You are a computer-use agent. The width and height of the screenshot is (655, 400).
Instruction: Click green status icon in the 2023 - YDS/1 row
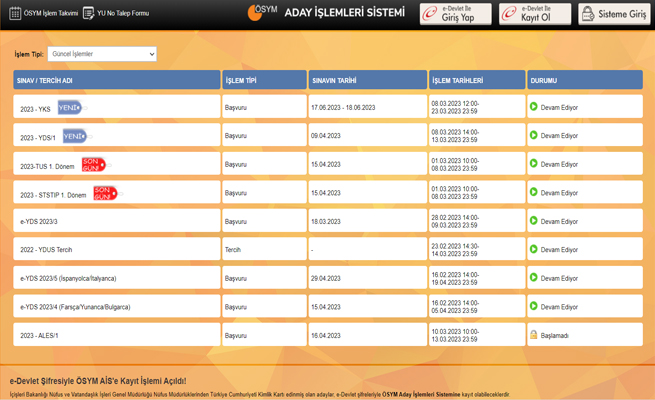click(x=533, y=135)
